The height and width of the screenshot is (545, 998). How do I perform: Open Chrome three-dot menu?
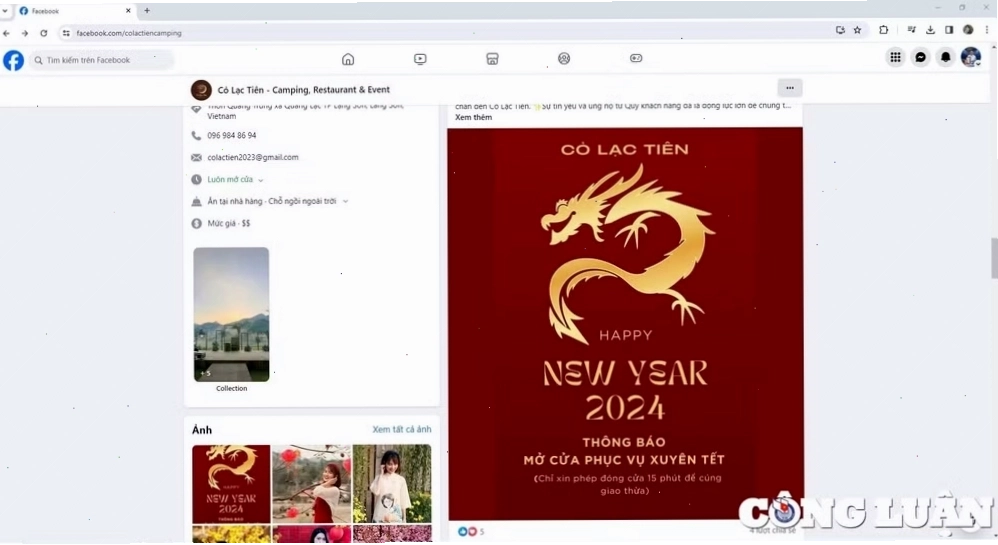[987, 30]
